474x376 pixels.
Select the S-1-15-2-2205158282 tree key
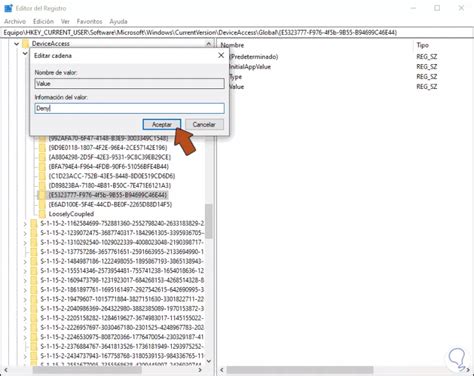[122, 318]
